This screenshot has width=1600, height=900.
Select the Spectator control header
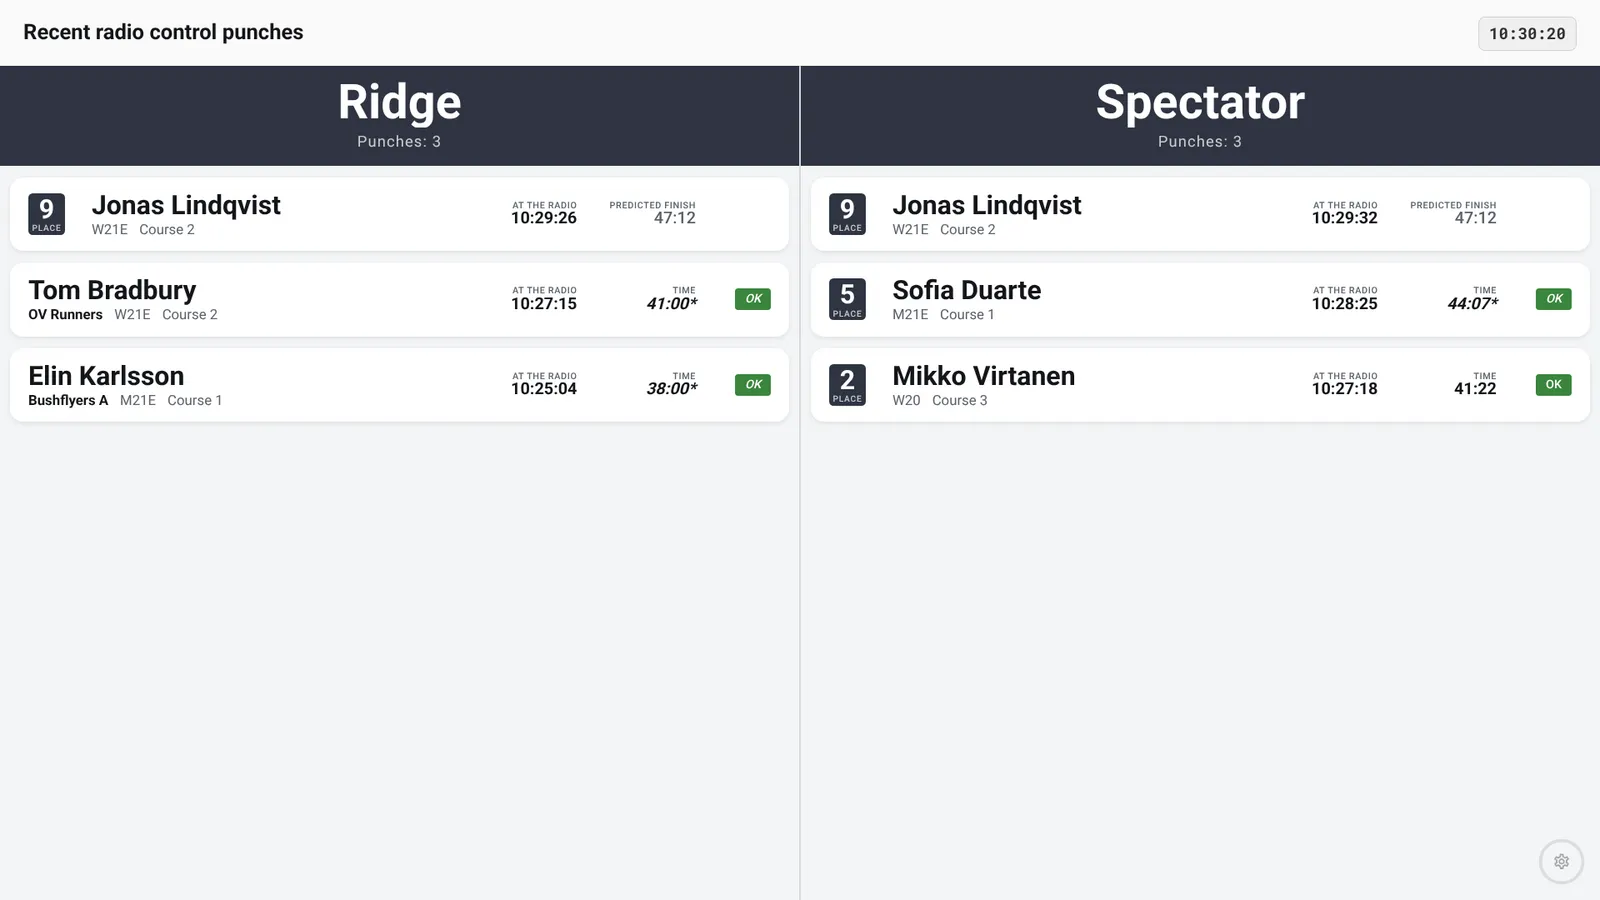pyautogui.click(x=1200, y=116)
